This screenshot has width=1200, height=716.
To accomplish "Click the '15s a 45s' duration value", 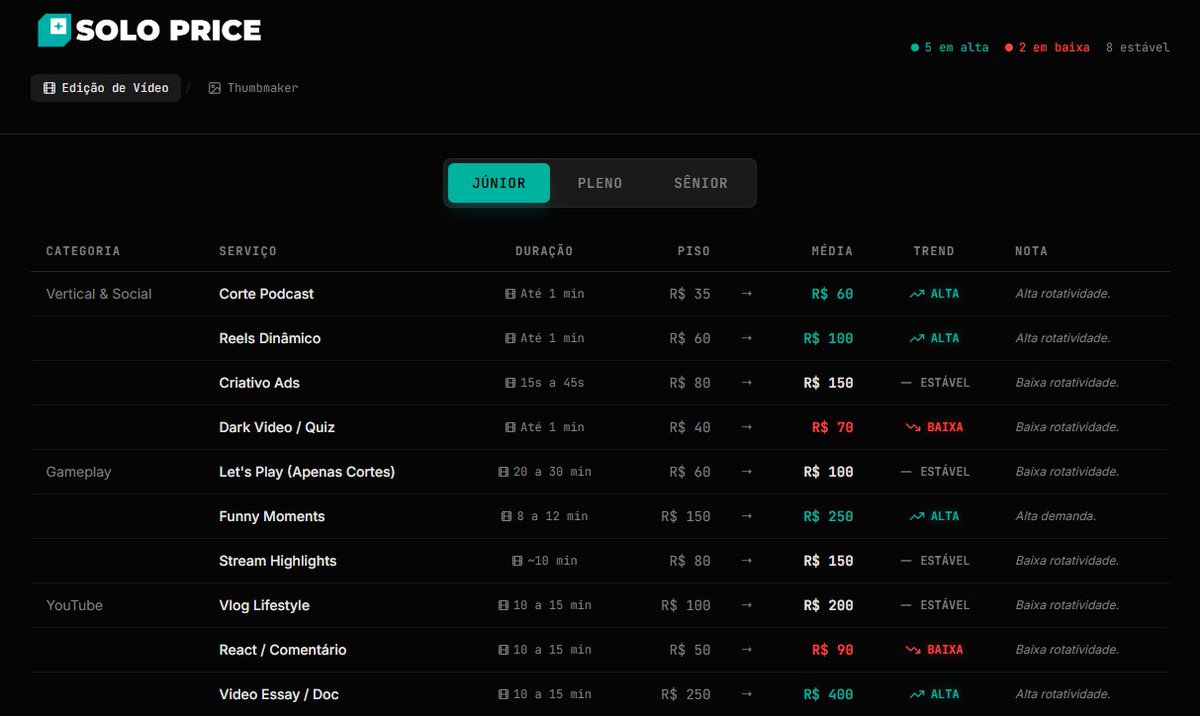I will (x=552, y=383).
